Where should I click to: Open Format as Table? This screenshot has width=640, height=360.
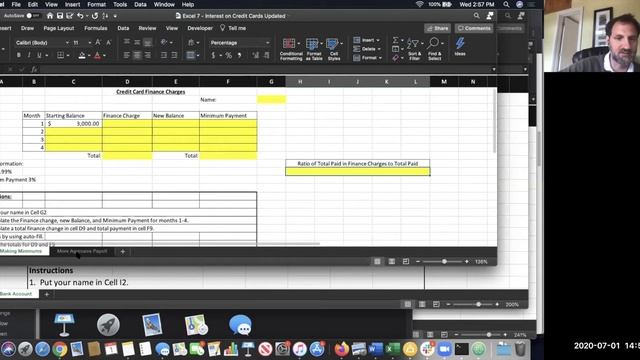coord(313,49)
